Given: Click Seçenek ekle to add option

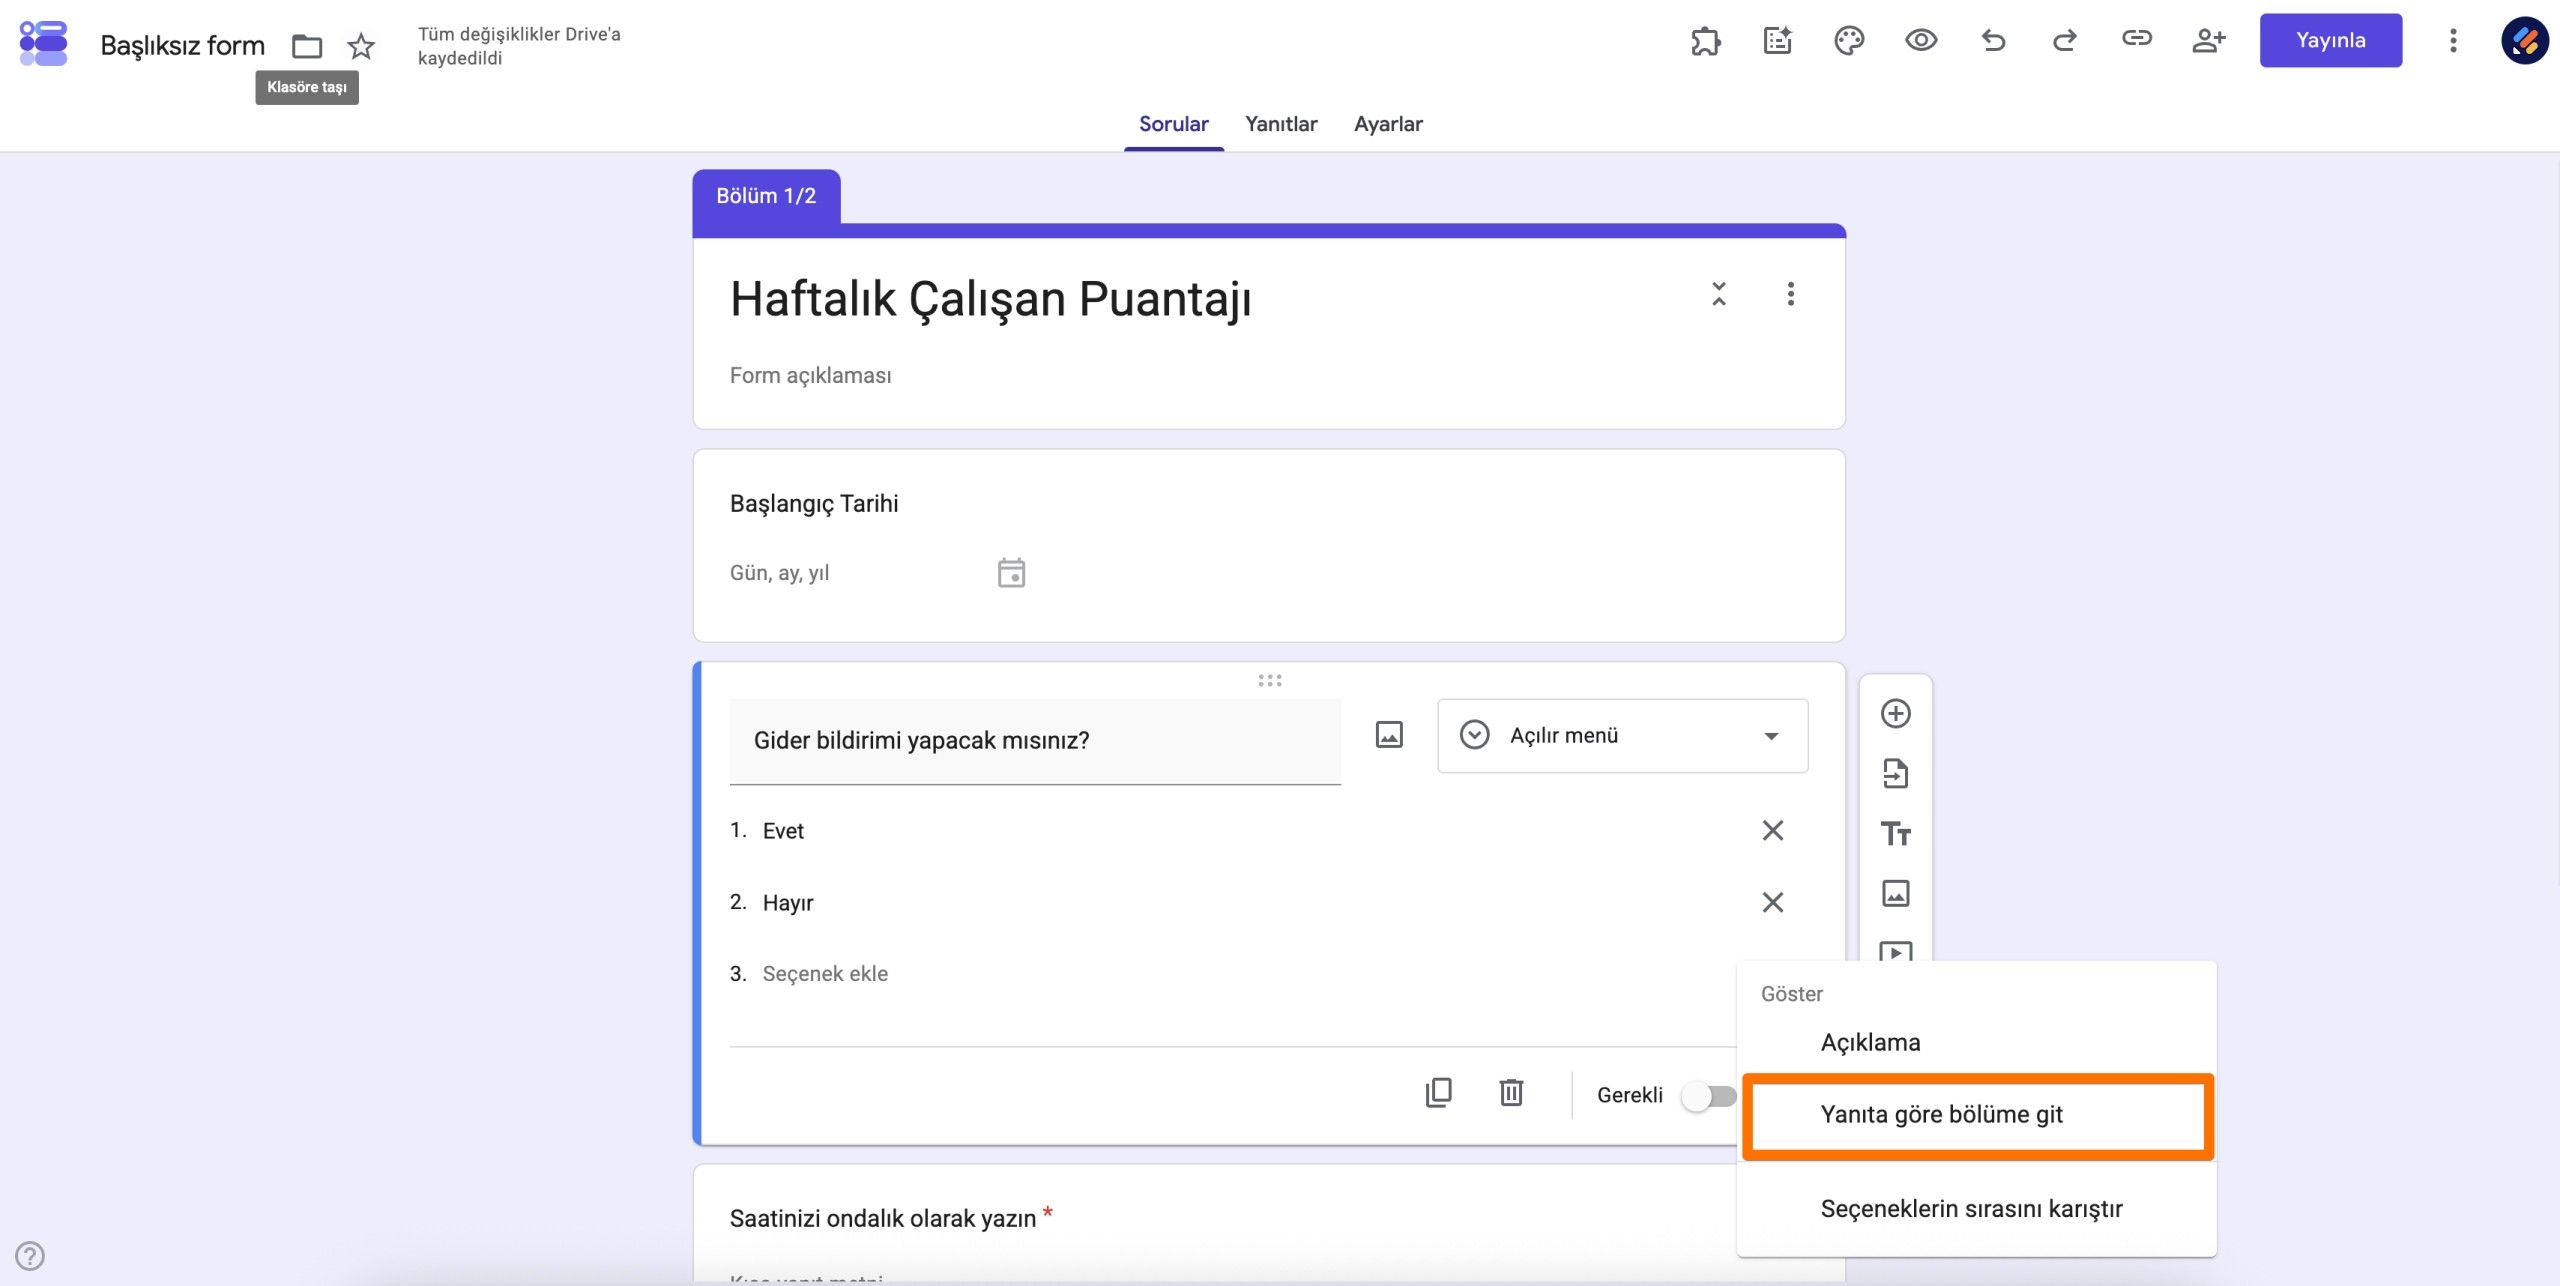Looking at the screenshot, I should 825,974.
